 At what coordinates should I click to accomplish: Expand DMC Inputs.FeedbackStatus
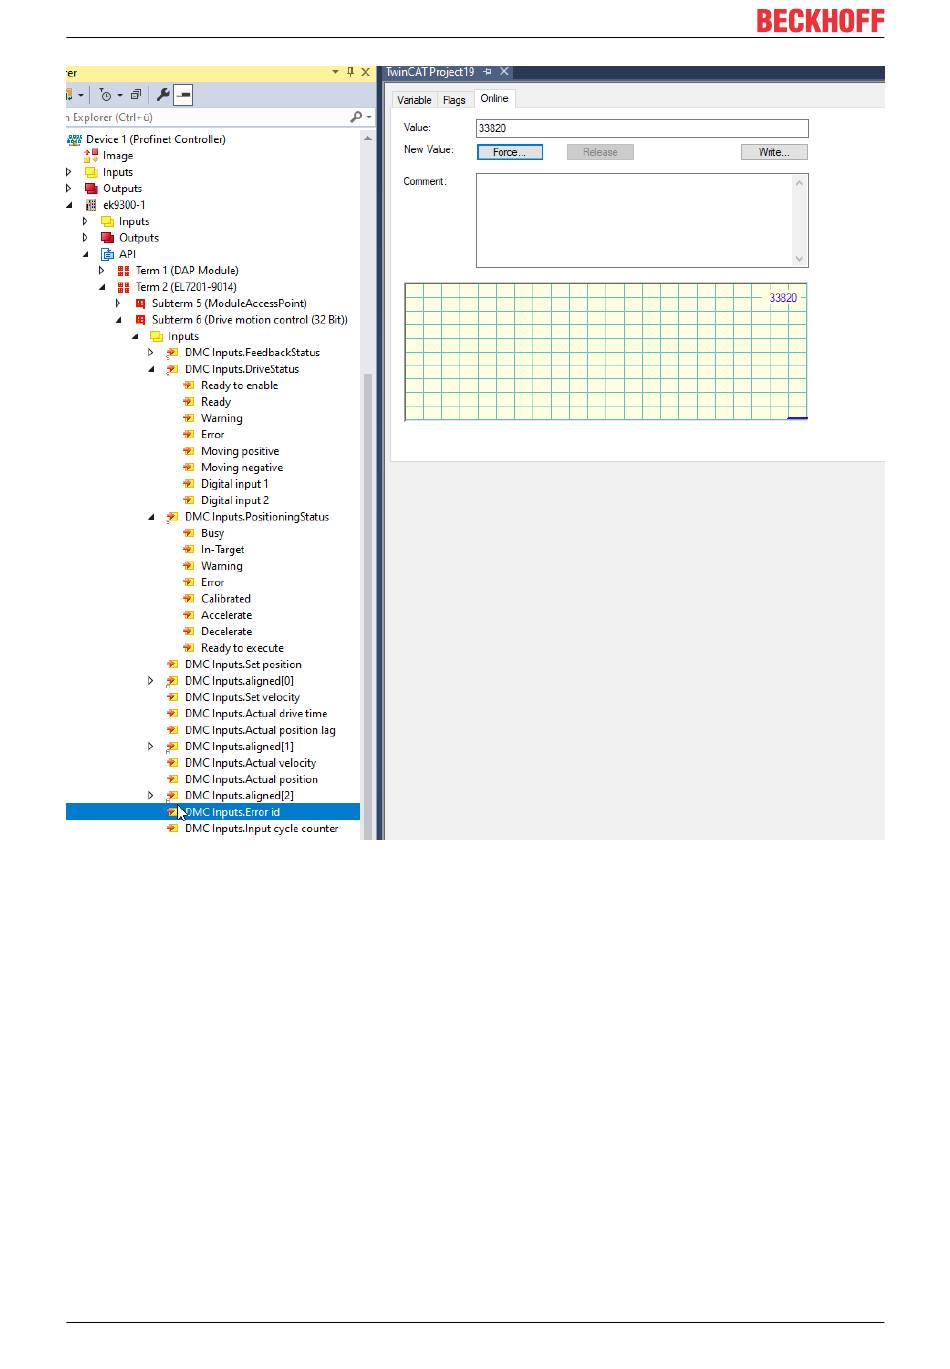point(151,352)
